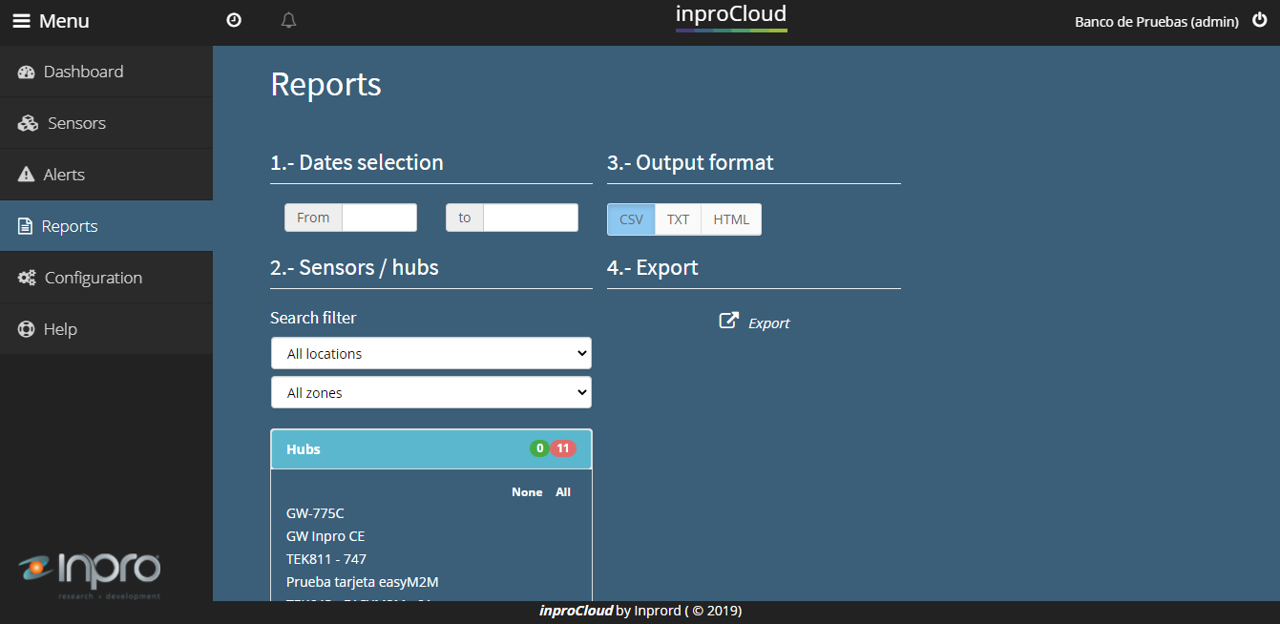Click the Dashboard gauge icon
This screenshot has height=624, width=1280.
click(26, 72)
